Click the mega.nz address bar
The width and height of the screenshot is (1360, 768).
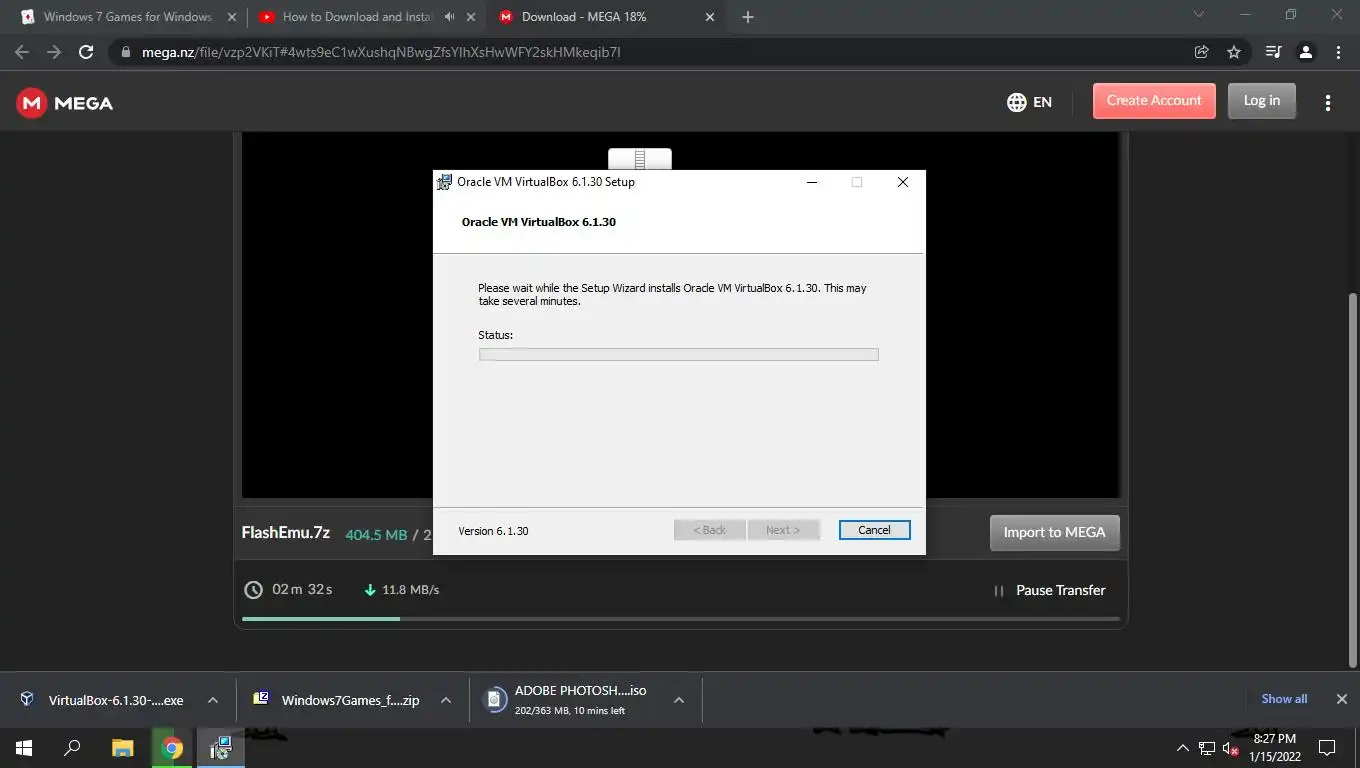click(x=650, y=52)
